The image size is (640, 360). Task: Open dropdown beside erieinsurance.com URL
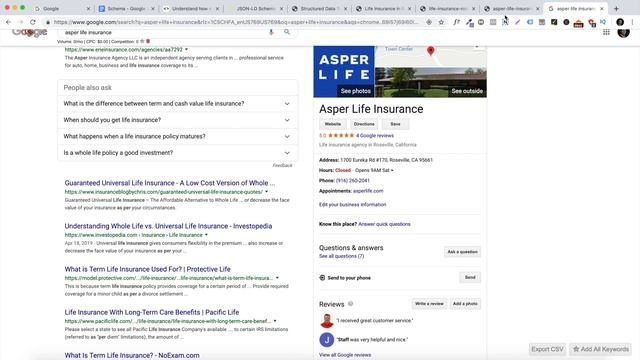[187, 49]
